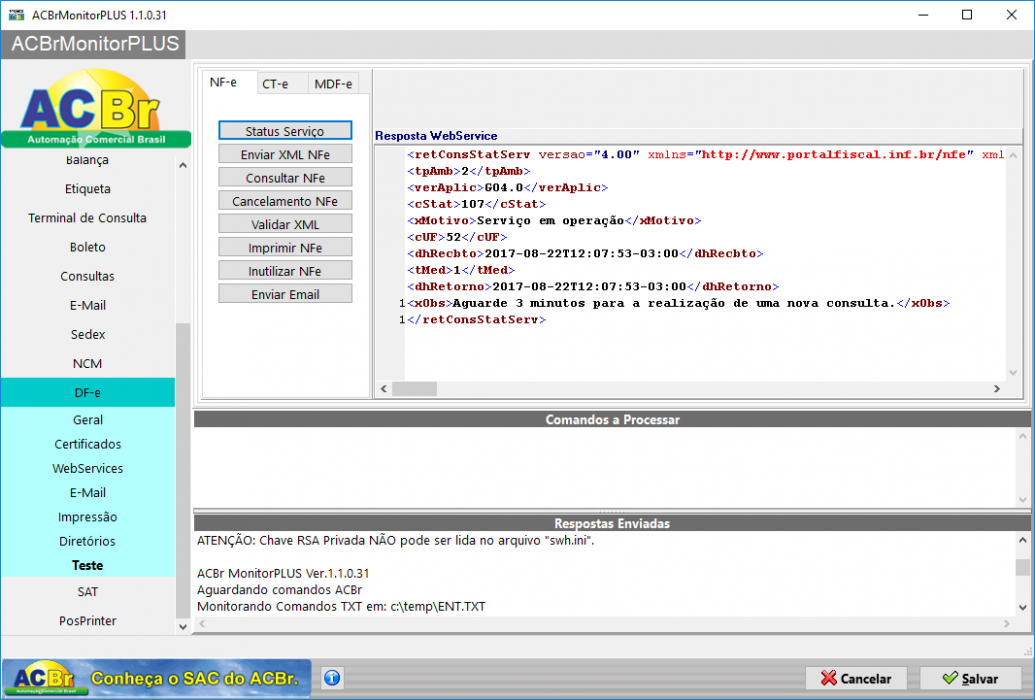Click the green check Salvar button
The height and width of the screenshot is (700, 1035).
pyautogui.click(x=971, y=678)
